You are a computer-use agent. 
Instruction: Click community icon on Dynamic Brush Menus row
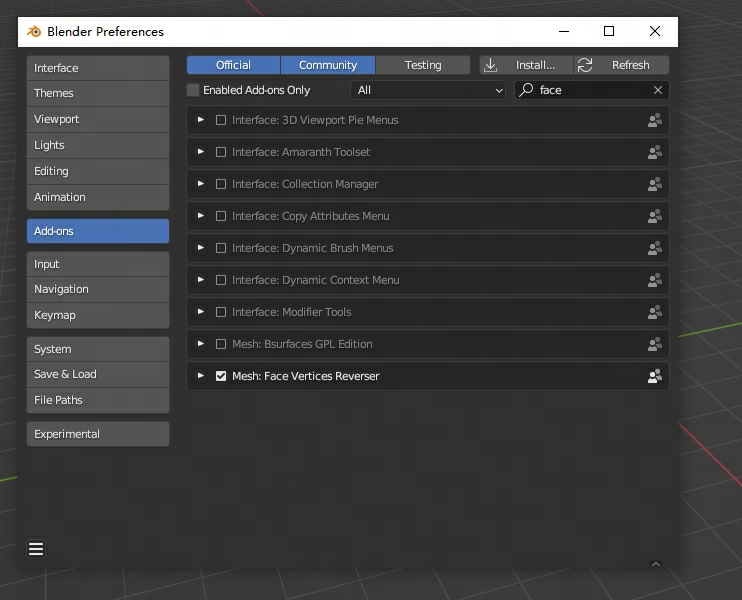coord(655,248)
